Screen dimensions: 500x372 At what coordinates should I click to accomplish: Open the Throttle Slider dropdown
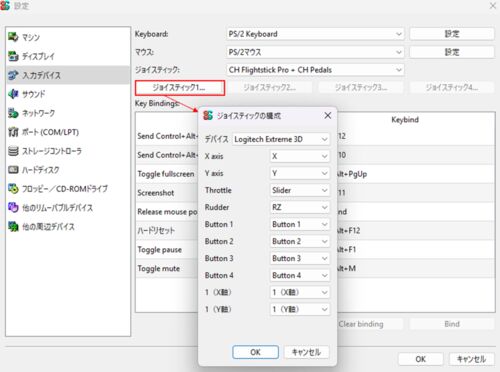[x=300, y=190]
